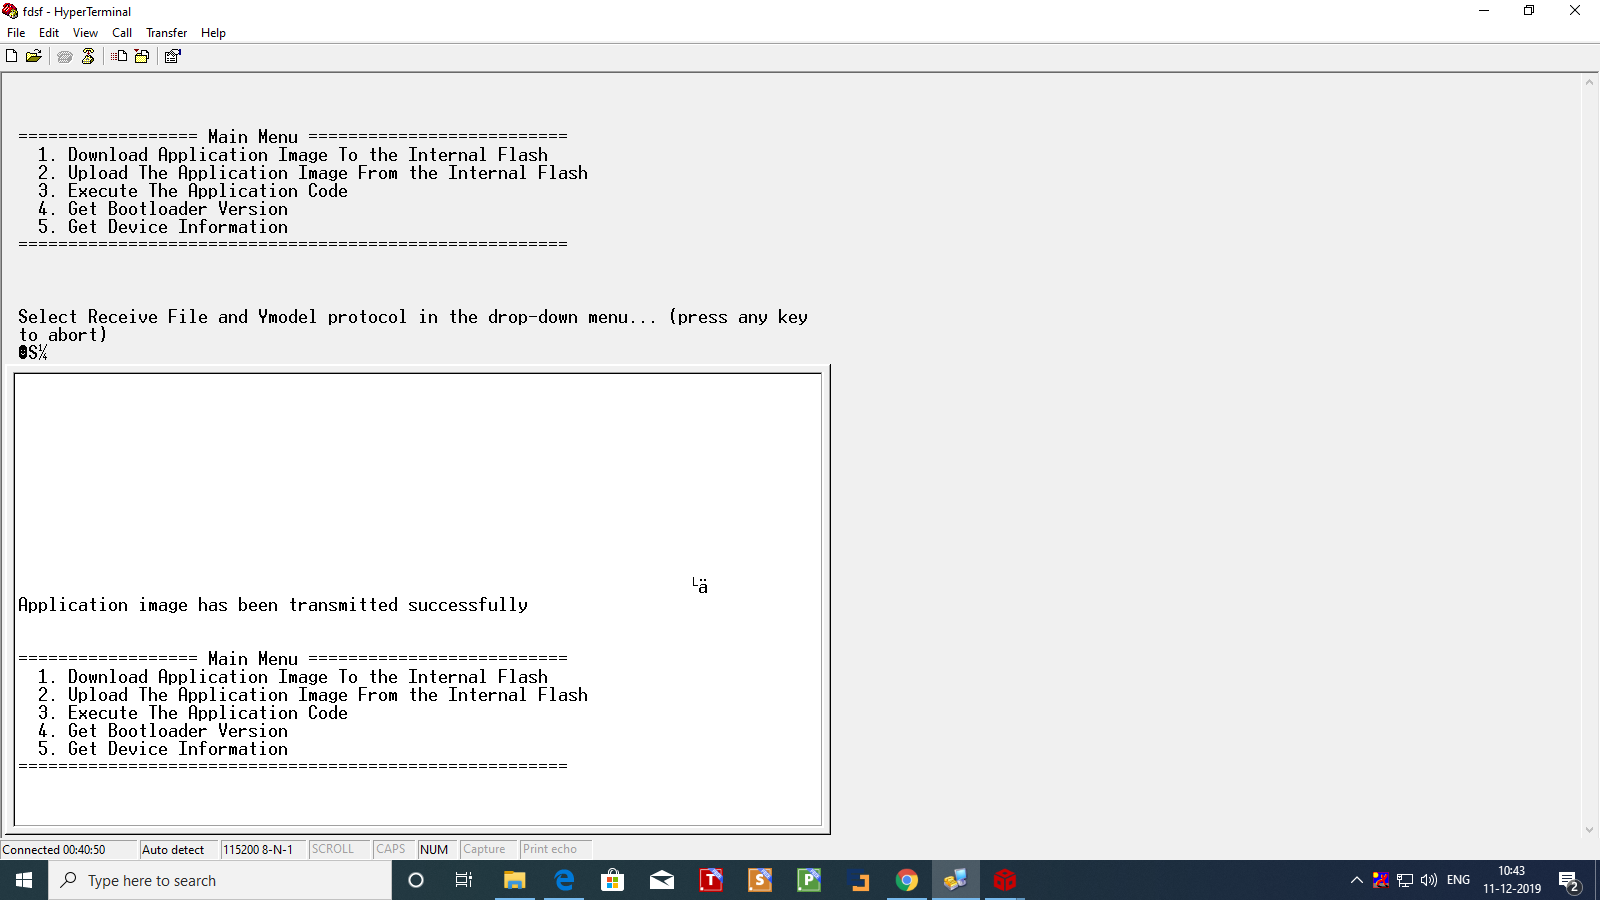Click the Properties toolbar icon
Viewport: 1600px width, 900px height.
point(172,56)
